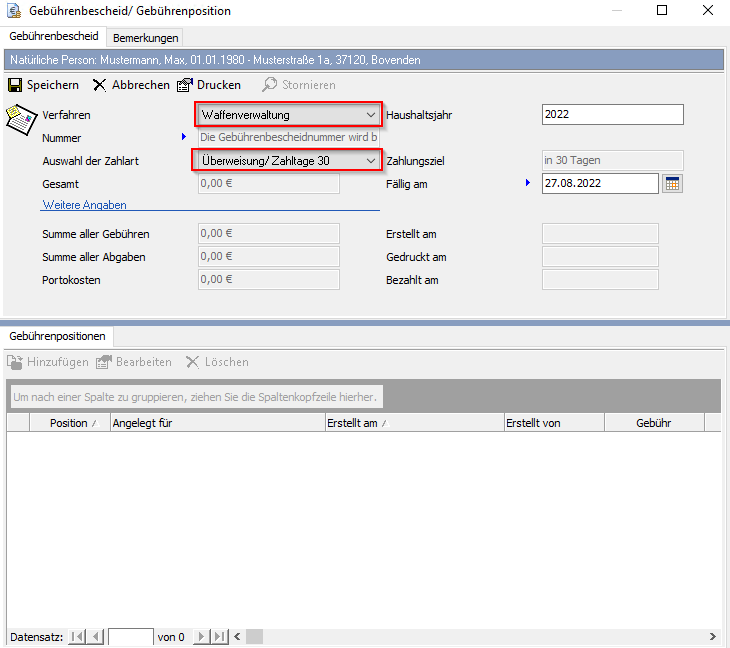The height and width of the screenshot is (648, 730).
Task: Switch to the Bemerkungen tab
Action: click(146, 38)
